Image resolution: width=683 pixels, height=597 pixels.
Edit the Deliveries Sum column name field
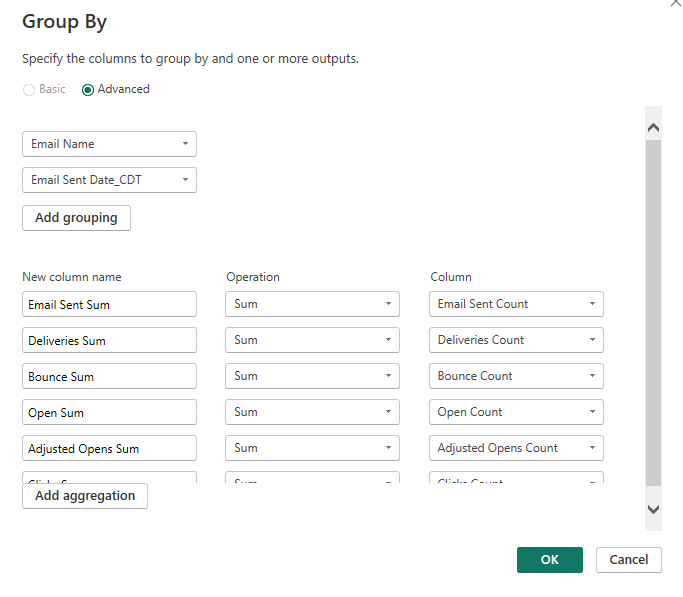tap(109, 341)
